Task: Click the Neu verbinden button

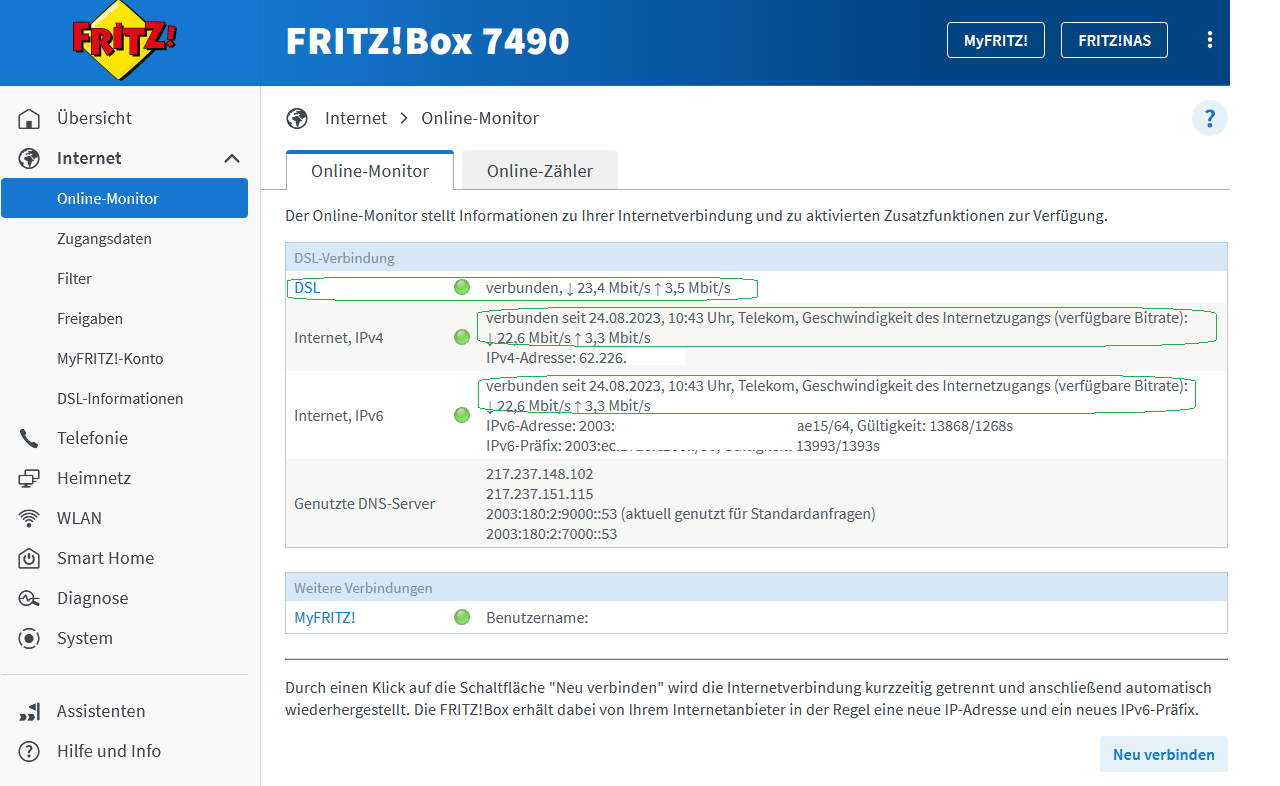Action: coord(1164,755)
